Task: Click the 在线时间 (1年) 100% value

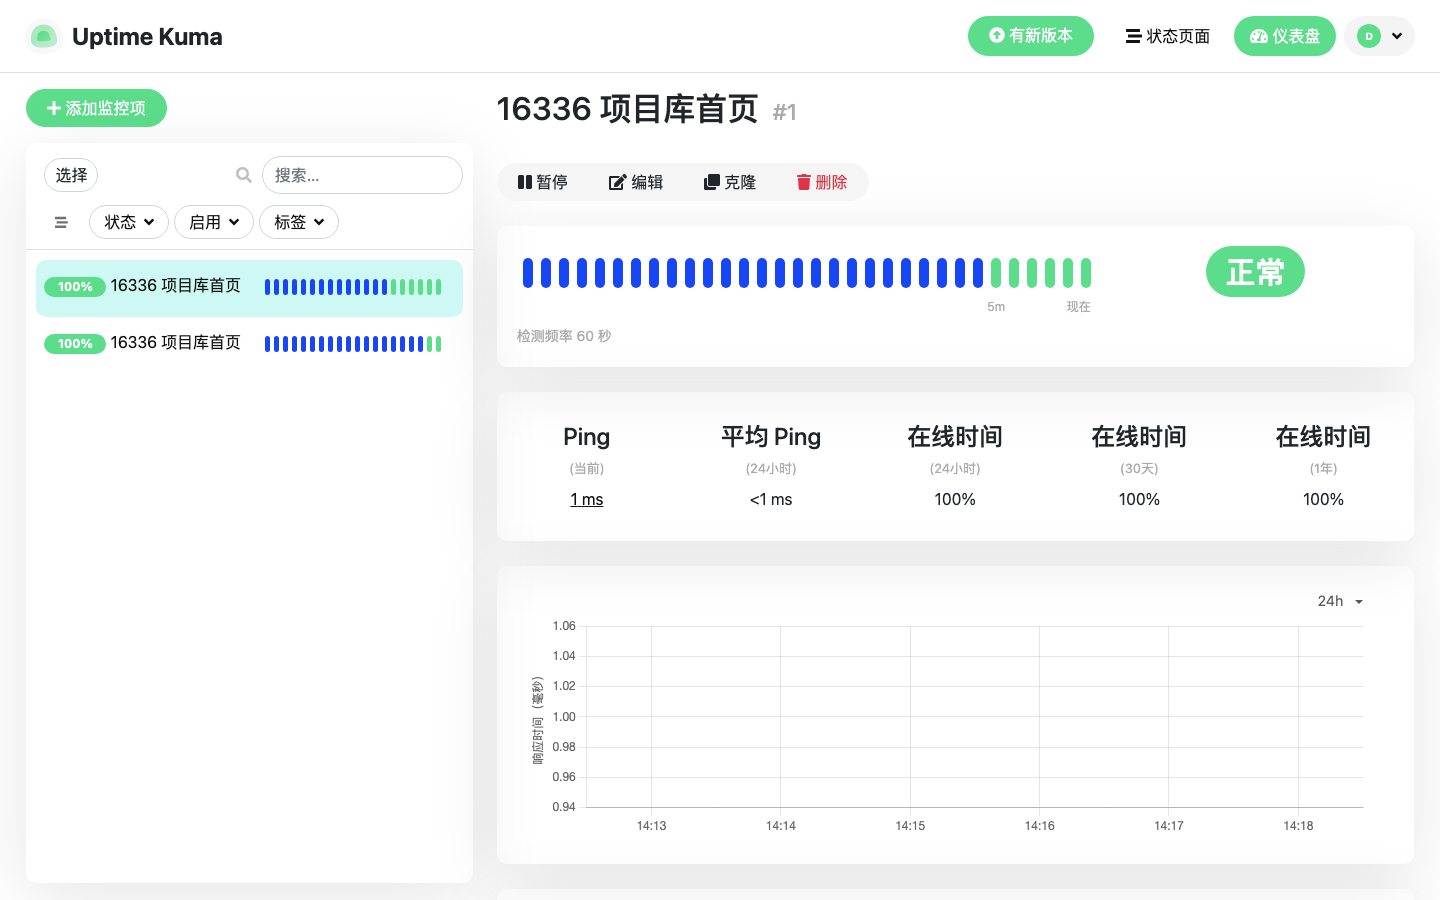Action: 1323,499
